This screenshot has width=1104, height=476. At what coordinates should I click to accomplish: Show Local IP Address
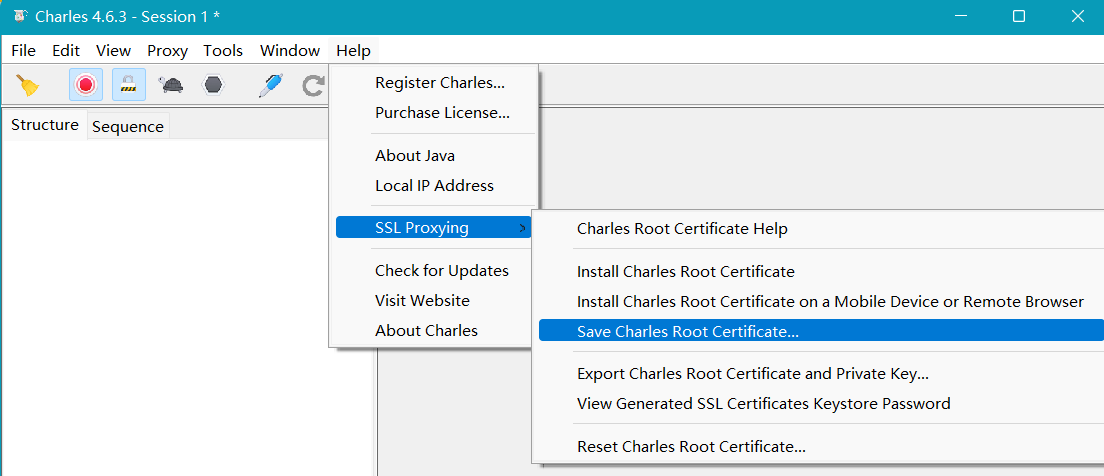tap(434, 186)
